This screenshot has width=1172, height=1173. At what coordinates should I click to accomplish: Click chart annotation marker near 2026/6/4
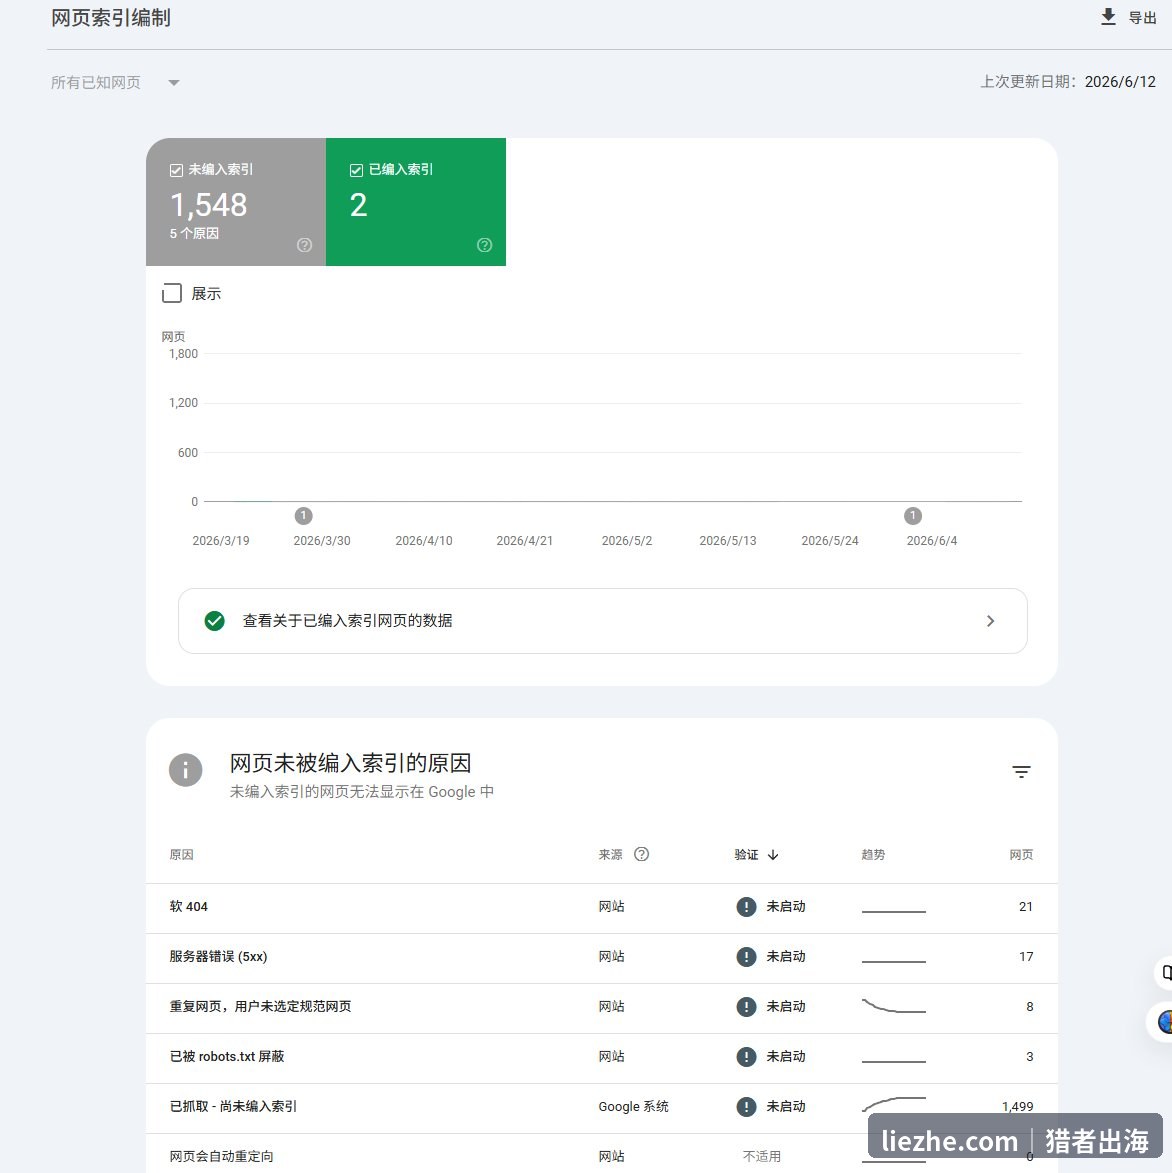pos(912,515)
